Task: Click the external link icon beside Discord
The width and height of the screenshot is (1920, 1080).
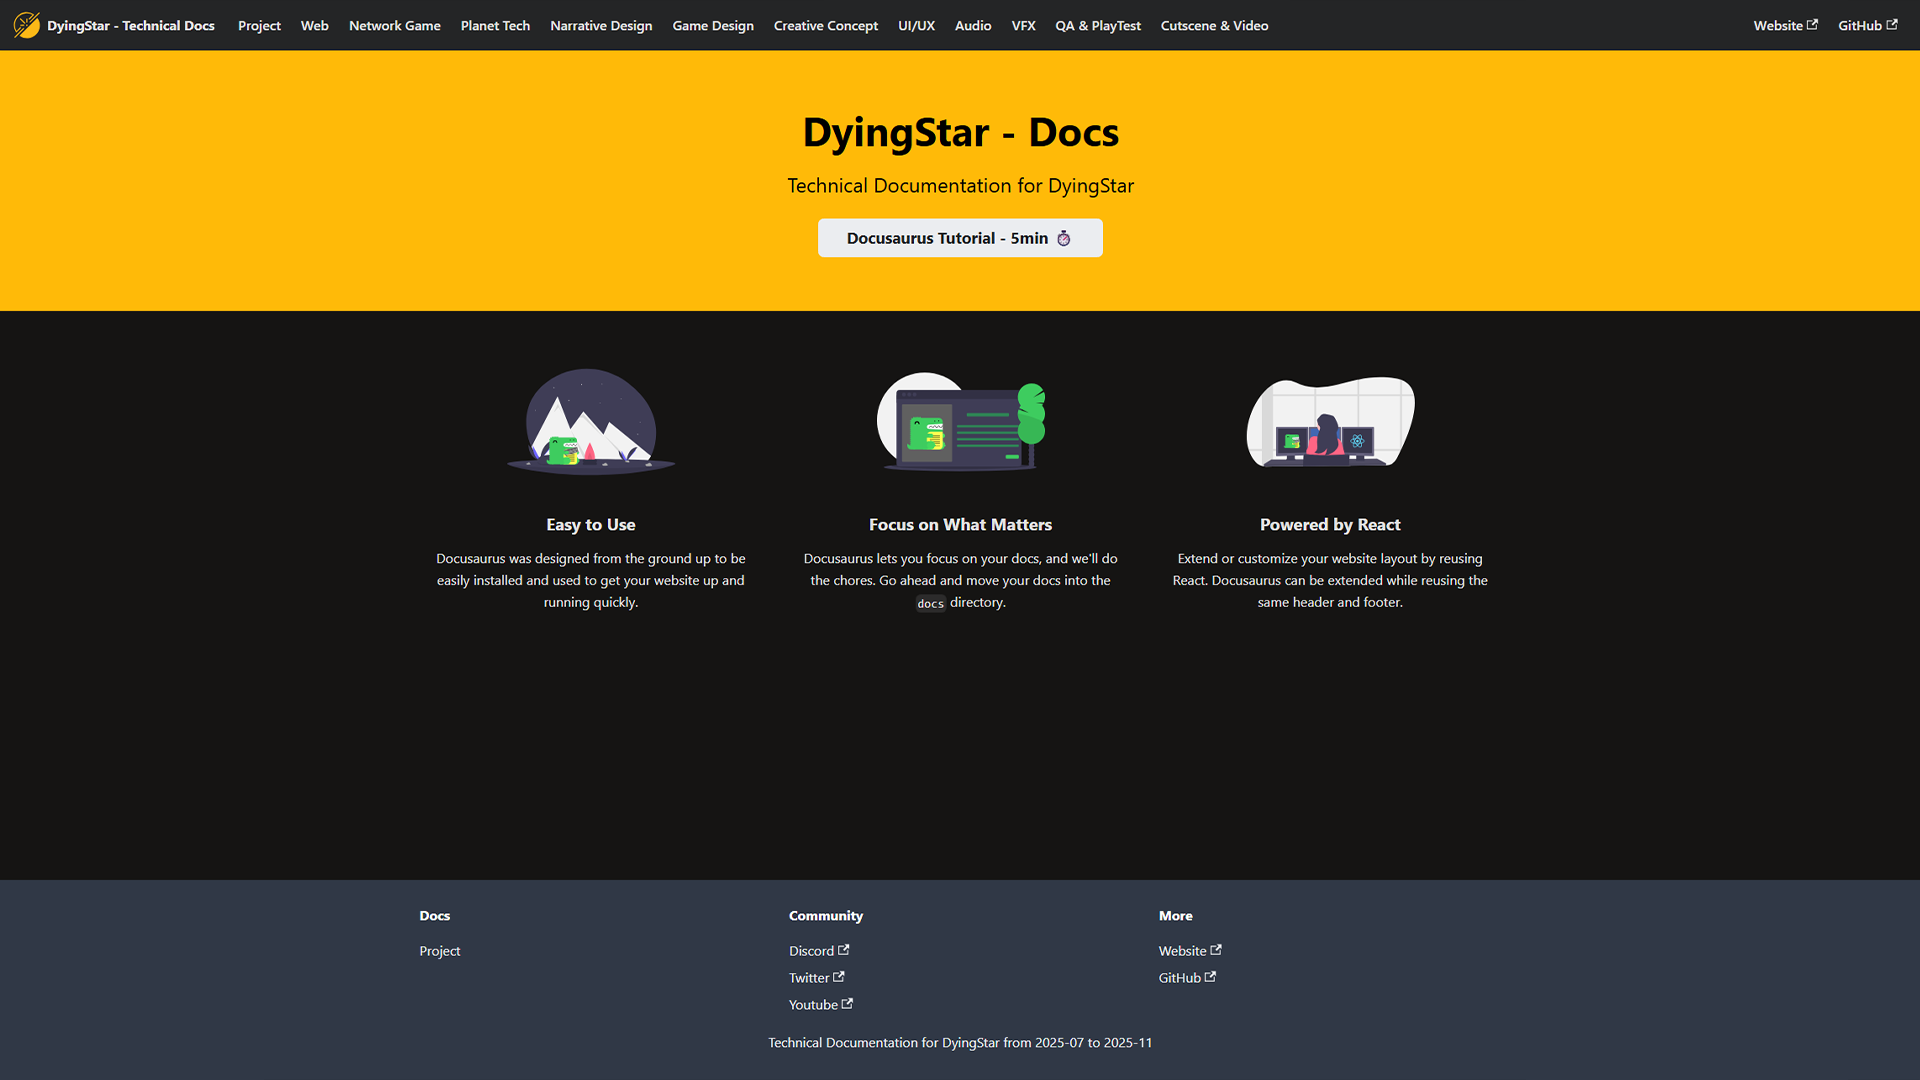Action: pos(844,949)
